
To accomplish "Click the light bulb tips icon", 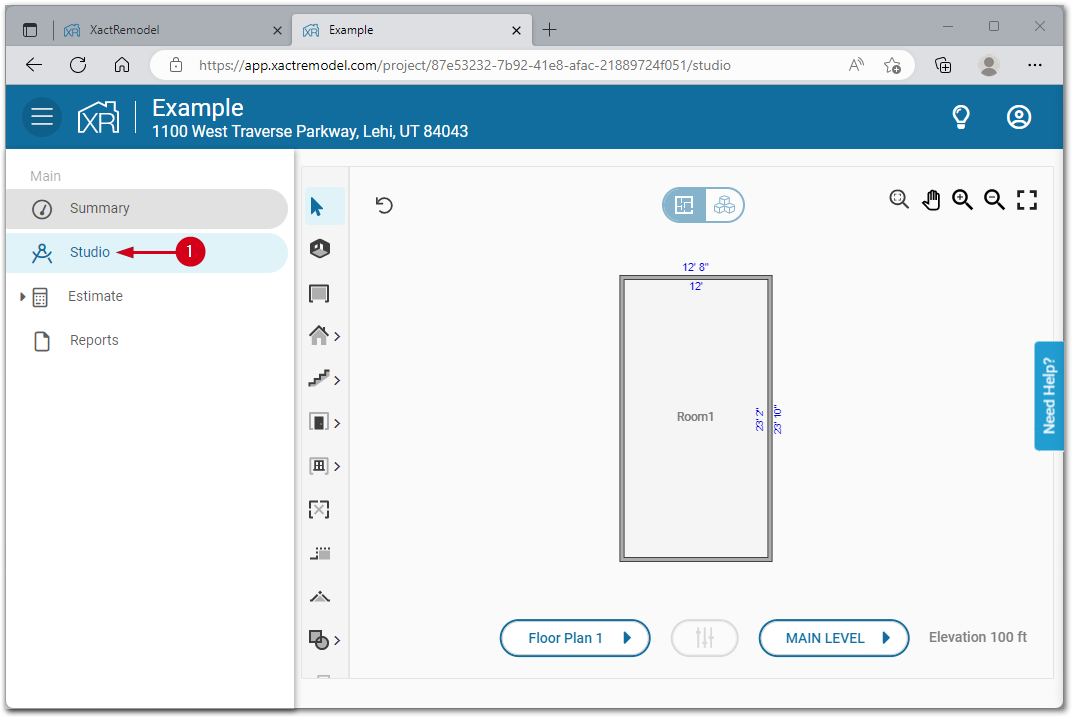I will [x=960, y=117].
